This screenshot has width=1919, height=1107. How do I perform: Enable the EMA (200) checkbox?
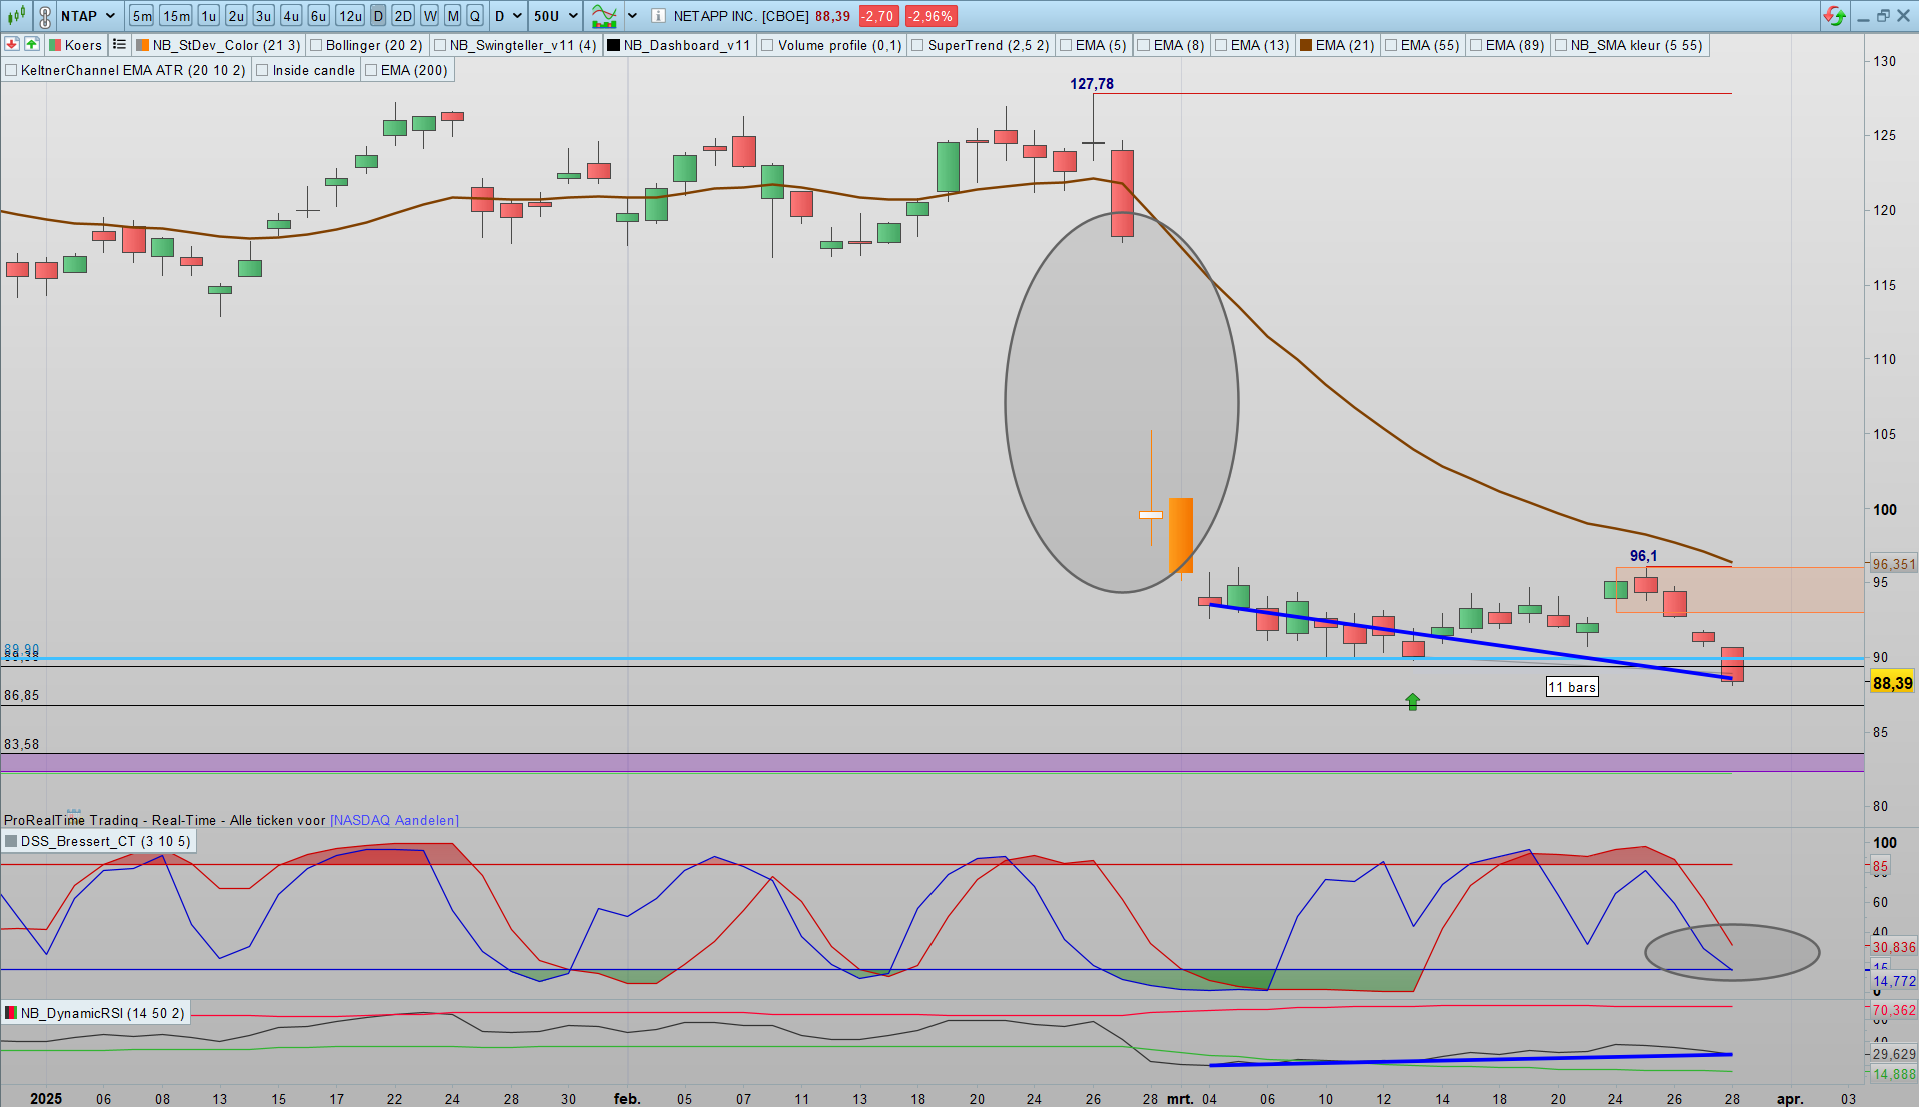(x=371, y=70)
